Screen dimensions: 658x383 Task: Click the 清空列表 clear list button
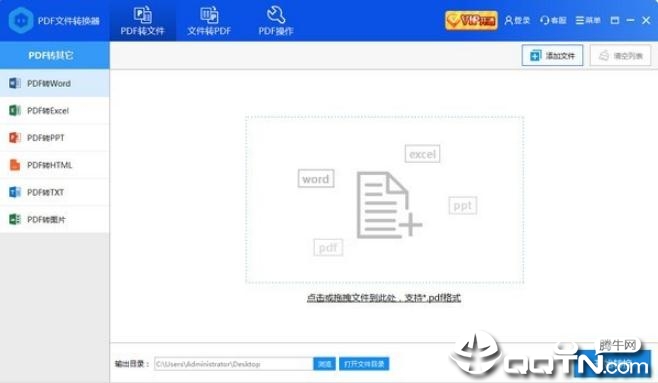(620, 55)
